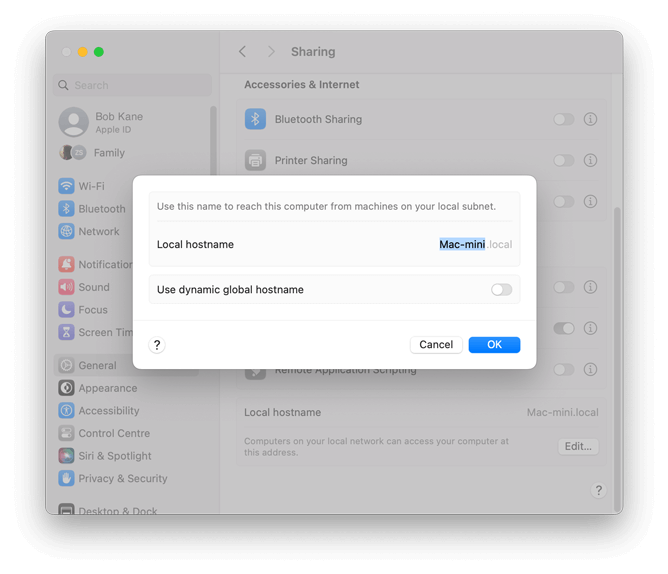Show info for Printer Sharing
Image resolution: width=668 pixels, height=574 pixels.
(590, 160)
